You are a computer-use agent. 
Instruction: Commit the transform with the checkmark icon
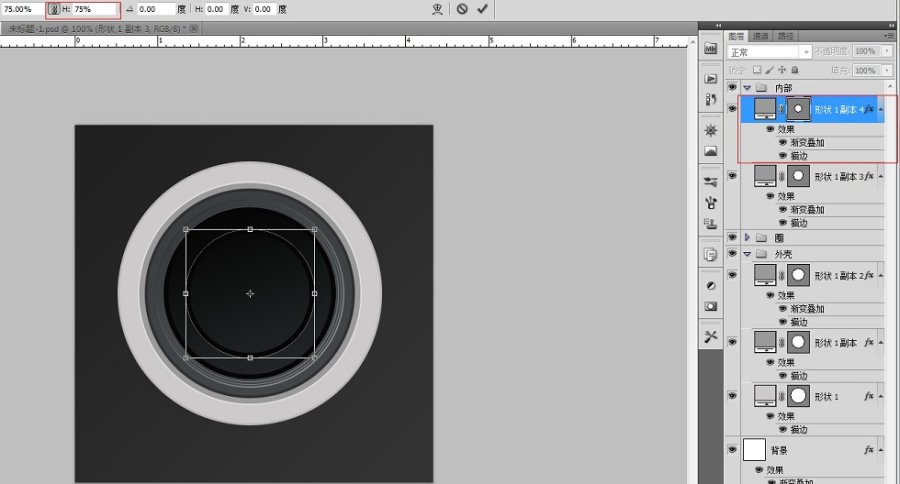(x=483, y=9)
